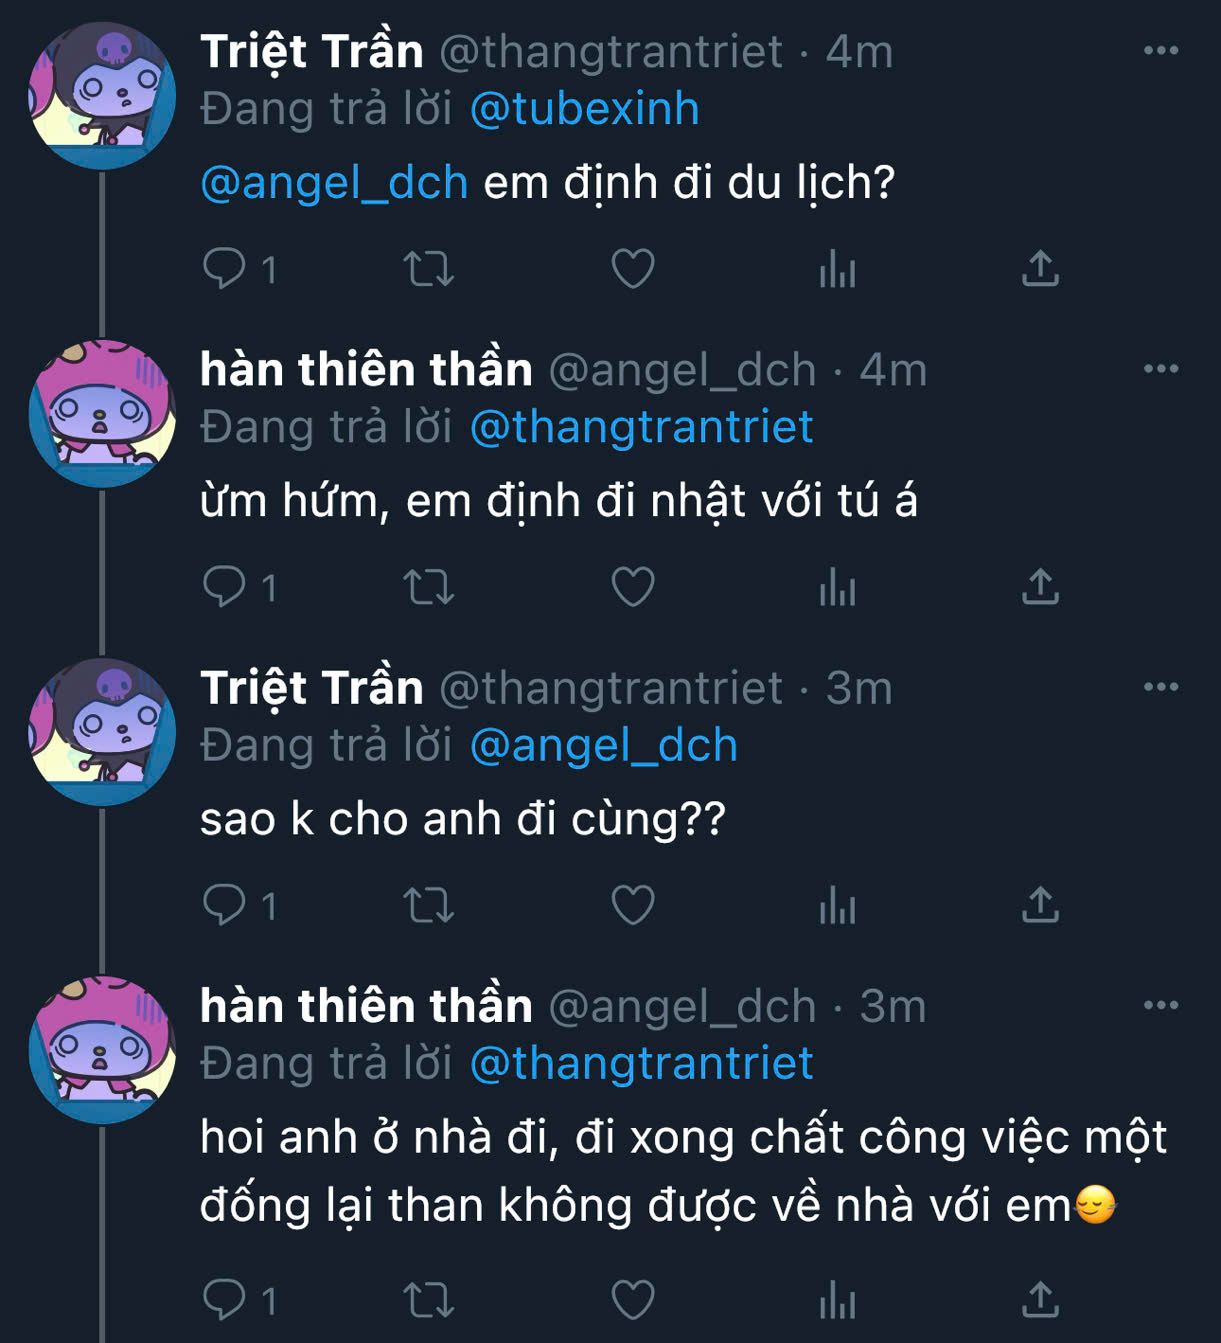This screenshot has width=1221, height=1343.
Task: Like the 'em định đi du lịch?' tweet
Action: tap(632, 268)
